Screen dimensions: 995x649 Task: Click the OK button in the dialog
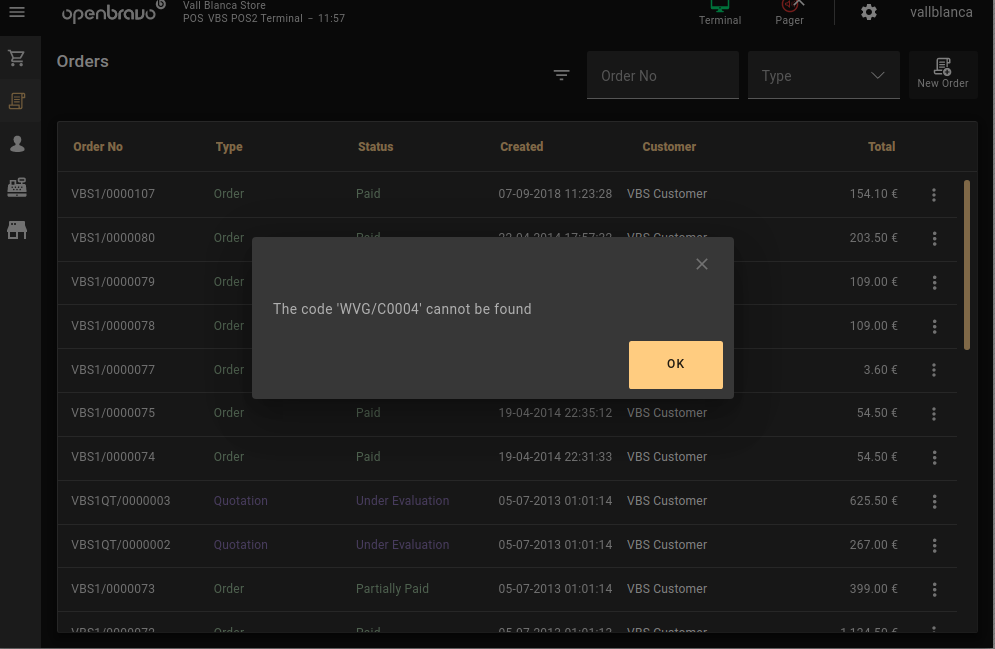click(675, 364)
